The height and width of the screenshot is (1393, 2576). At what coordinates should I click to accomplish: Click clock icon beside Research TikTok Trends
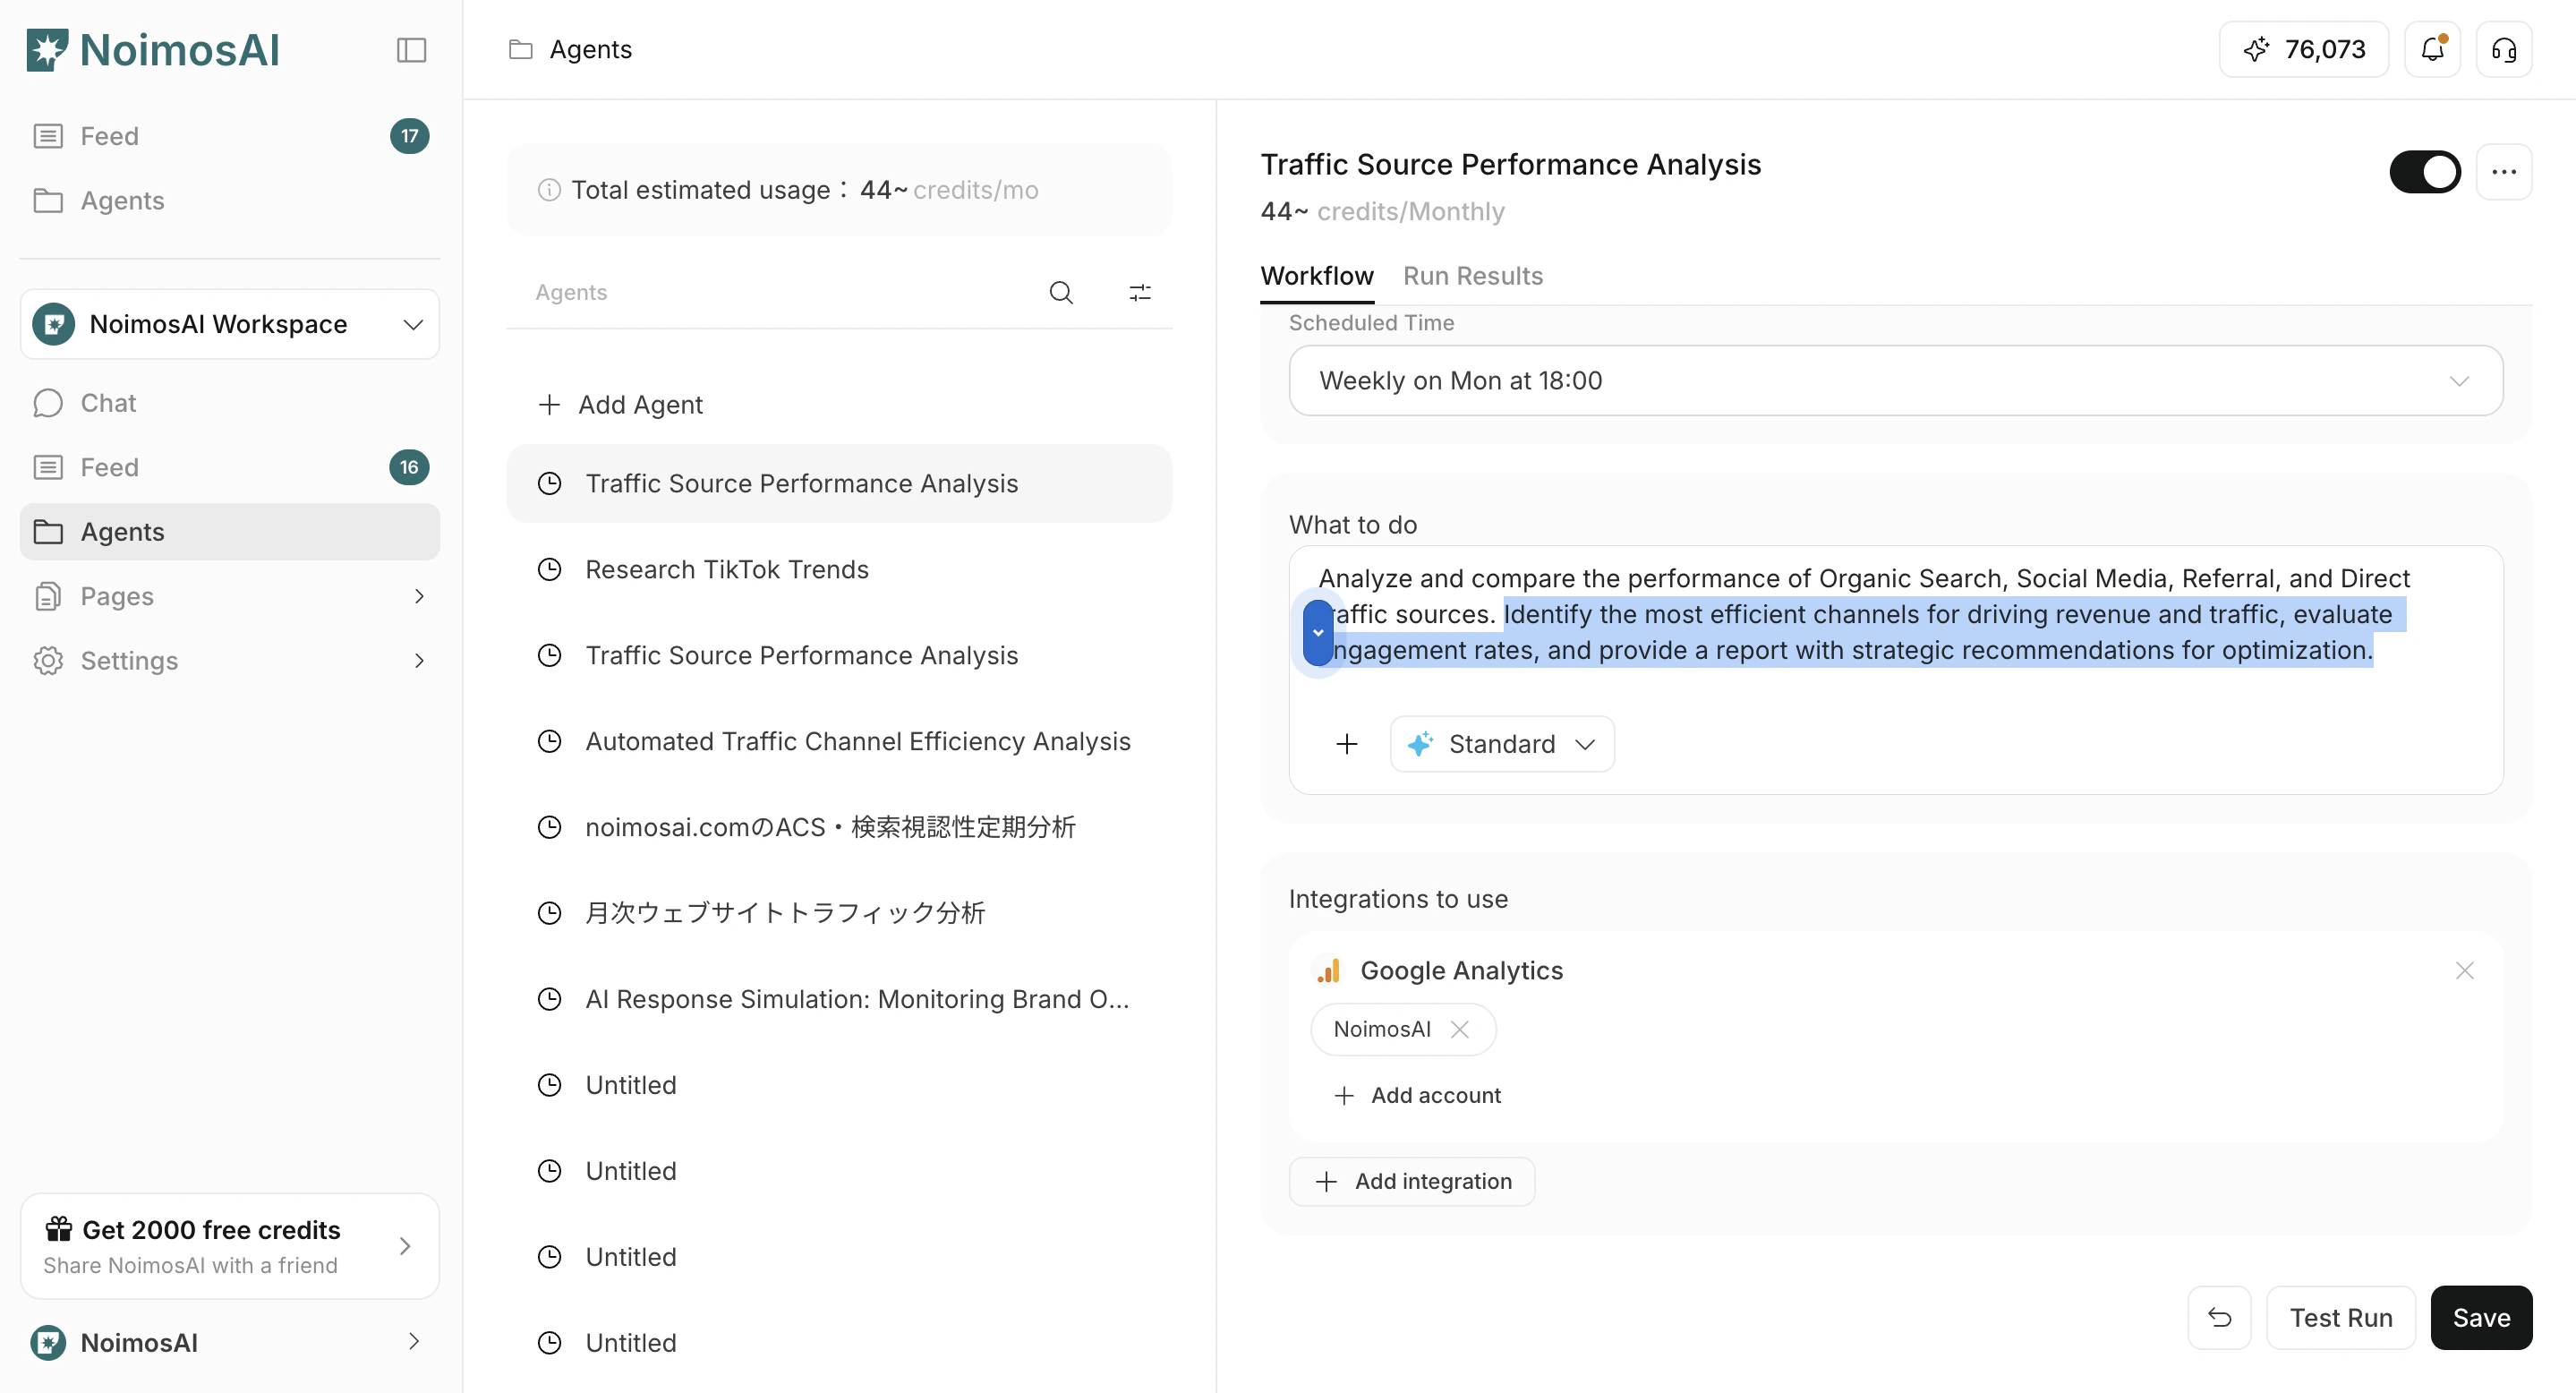click(549, 569)
